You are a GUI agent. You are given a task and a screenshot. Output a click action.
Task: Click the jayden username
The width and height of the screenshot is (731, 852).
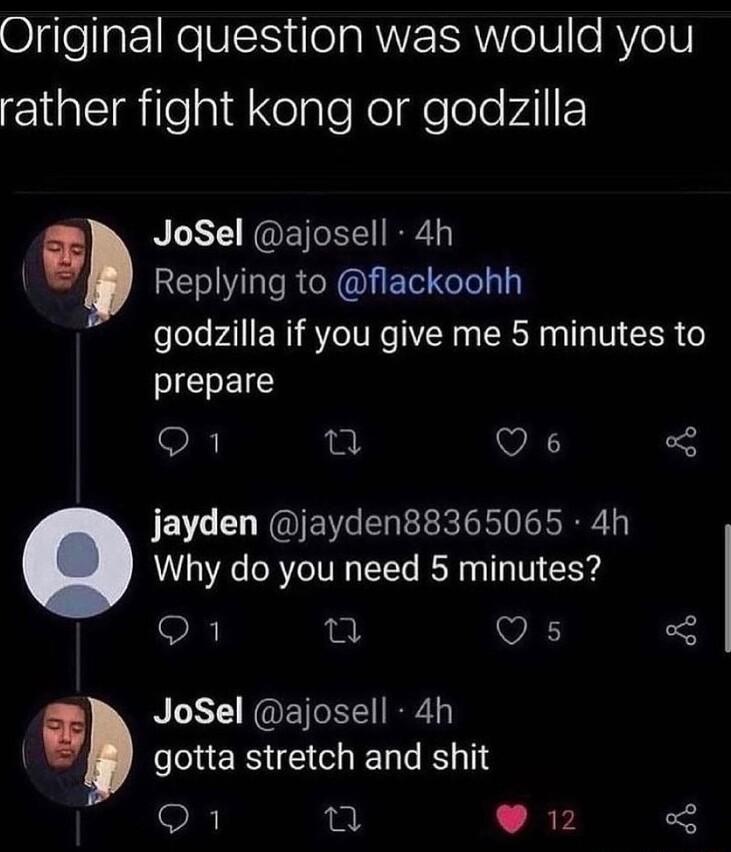205,523
